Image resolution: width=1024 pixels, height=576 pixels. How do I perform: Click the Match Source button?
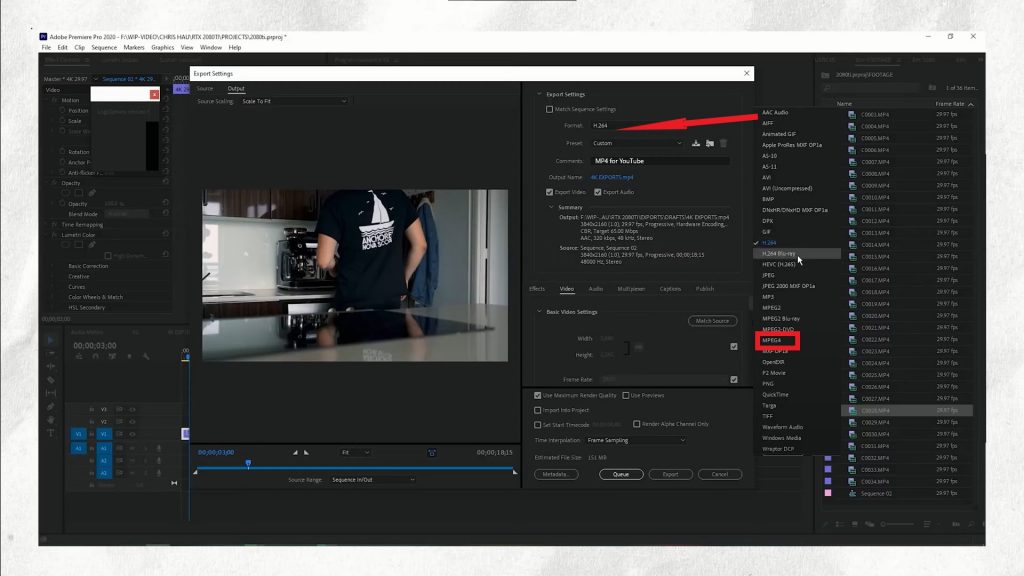click(x=712, y=321)
